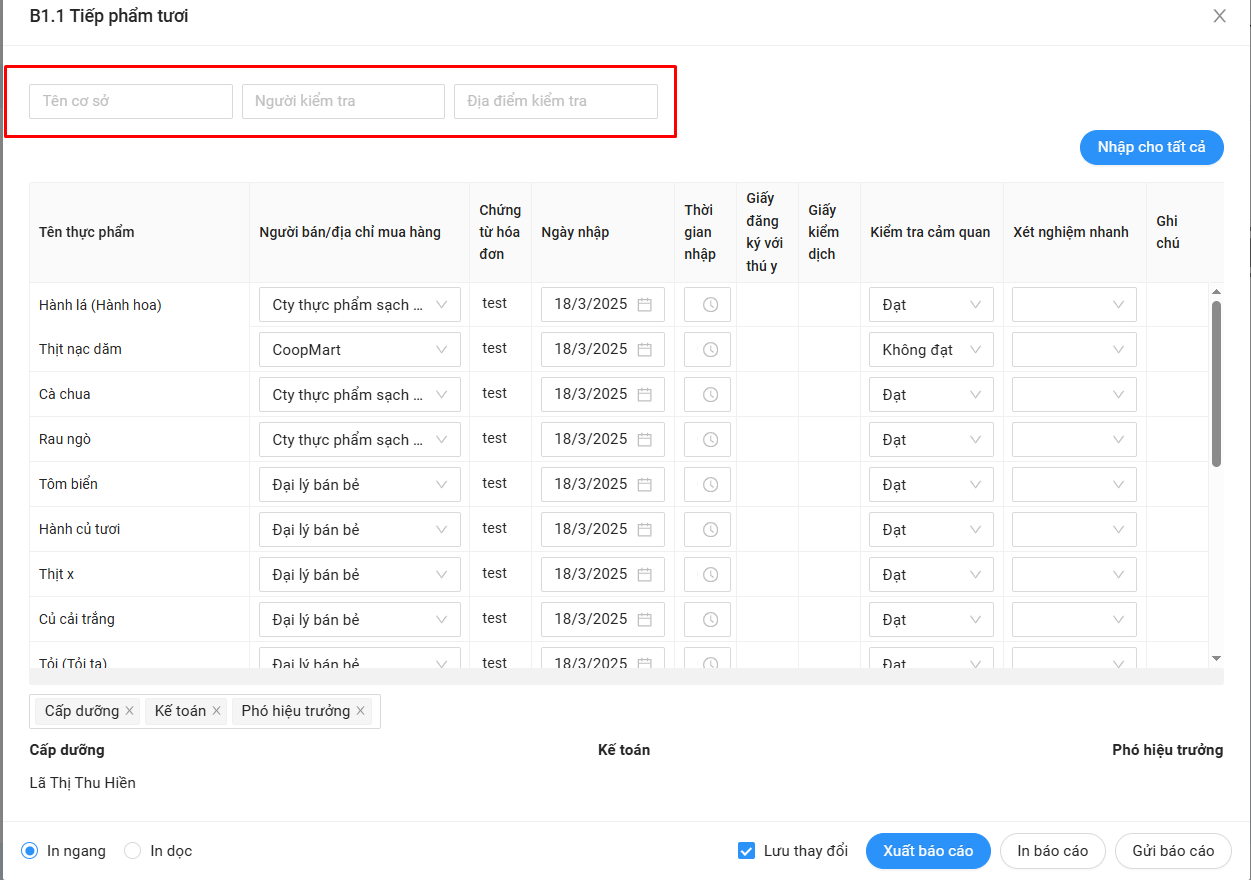
Task: Focus the Tên cơ sở input field
Action: (x=131, y=101)
